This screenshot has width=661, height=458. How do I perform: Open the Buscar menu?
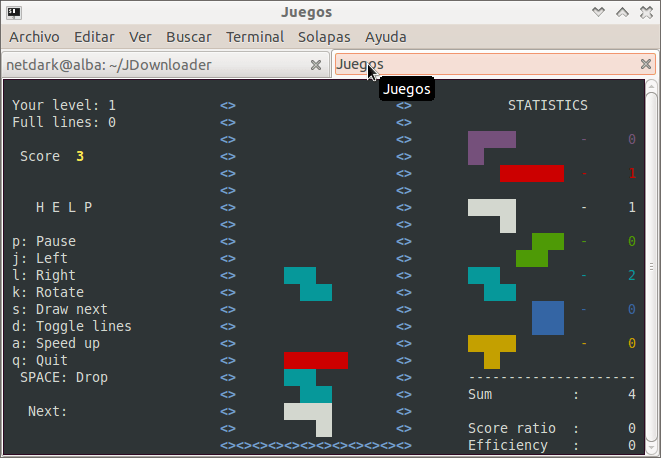(189, 37)
